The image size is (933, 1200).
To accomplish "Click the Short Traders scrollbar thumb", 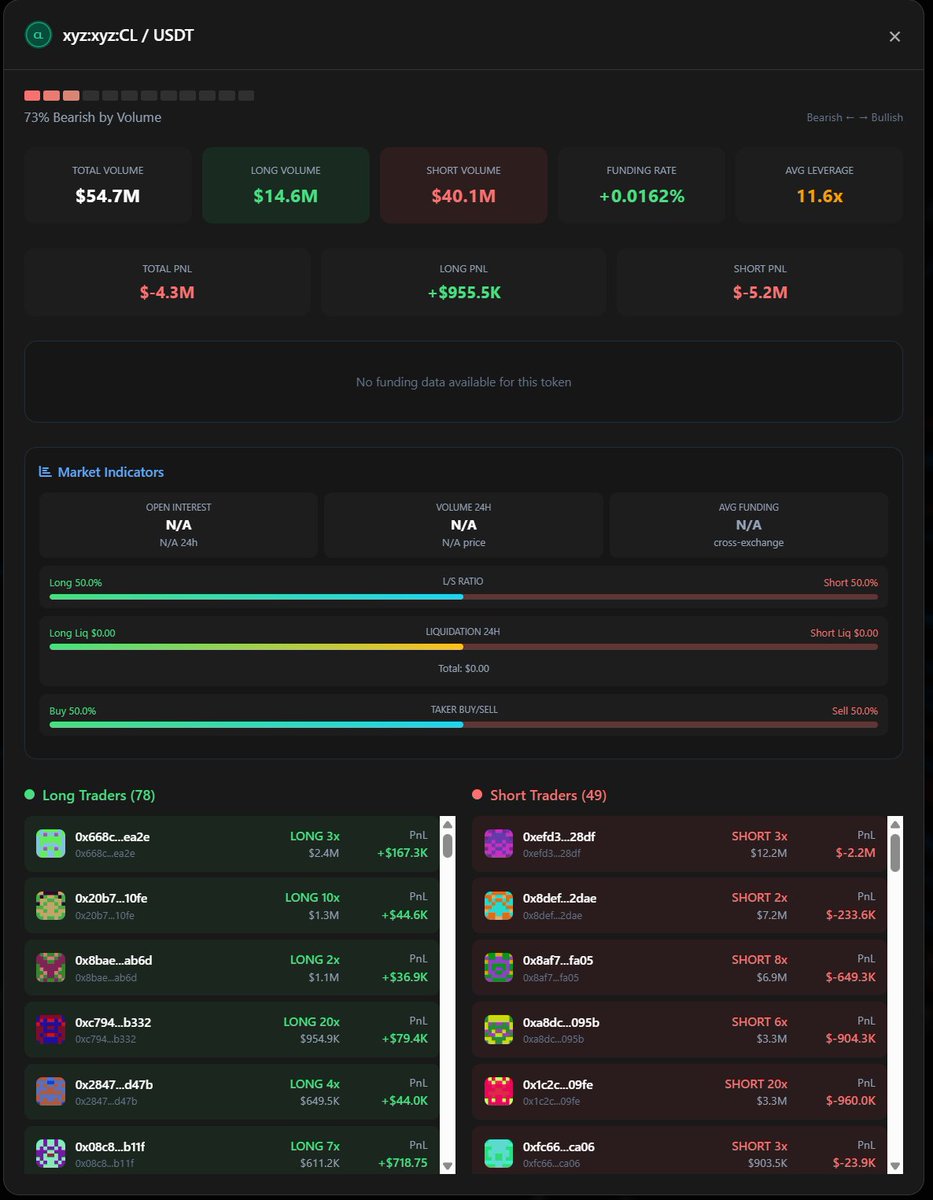I will [895, 853].
